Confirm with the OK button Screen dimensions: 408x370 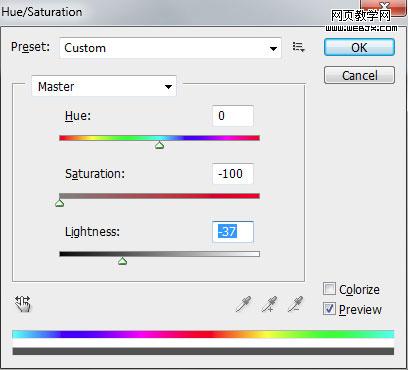359,47
